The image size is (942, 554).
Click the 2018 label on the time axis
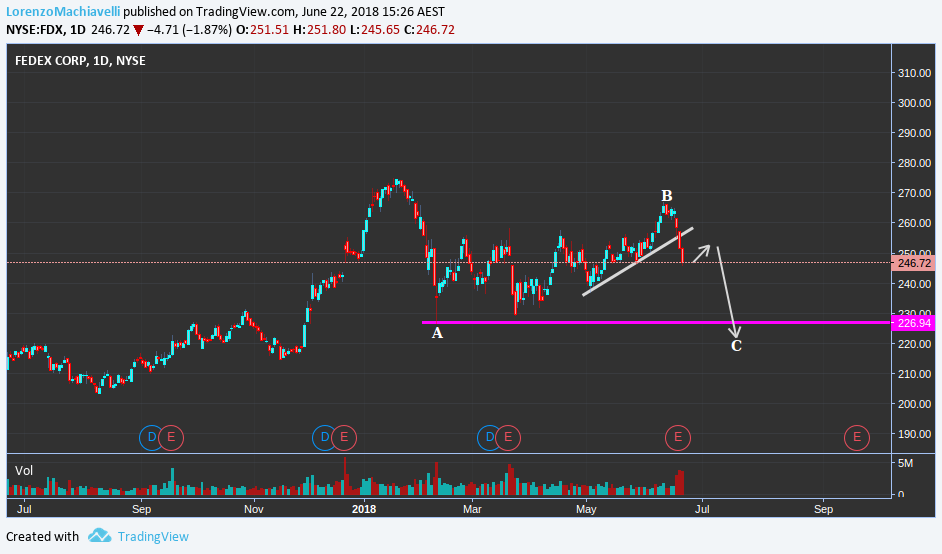point(363,509)
